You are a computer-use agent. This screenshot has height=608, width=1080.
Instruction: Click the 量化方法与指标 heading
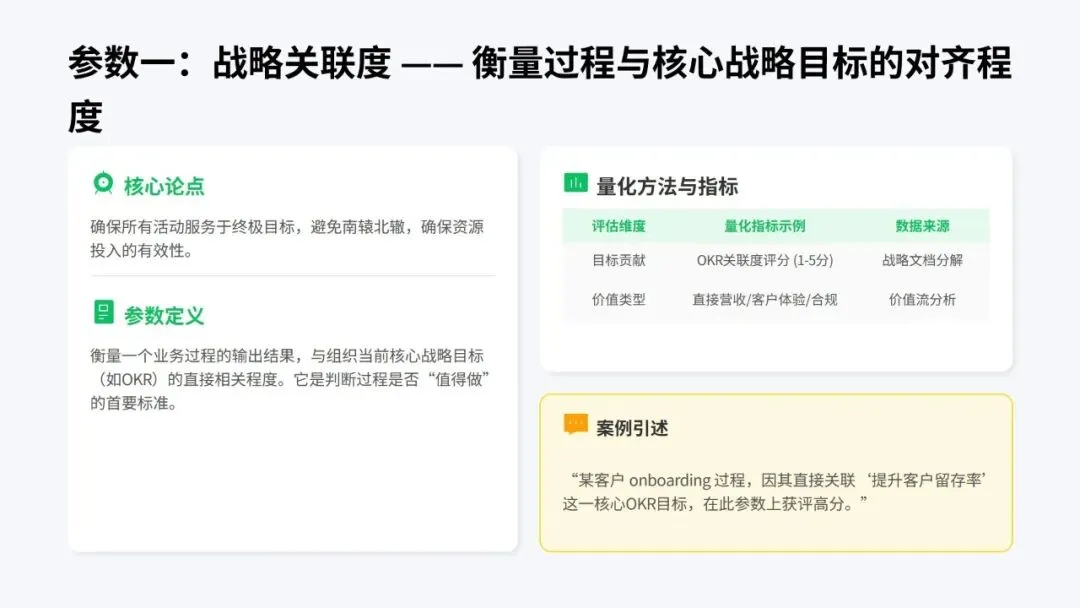(667, 186)
